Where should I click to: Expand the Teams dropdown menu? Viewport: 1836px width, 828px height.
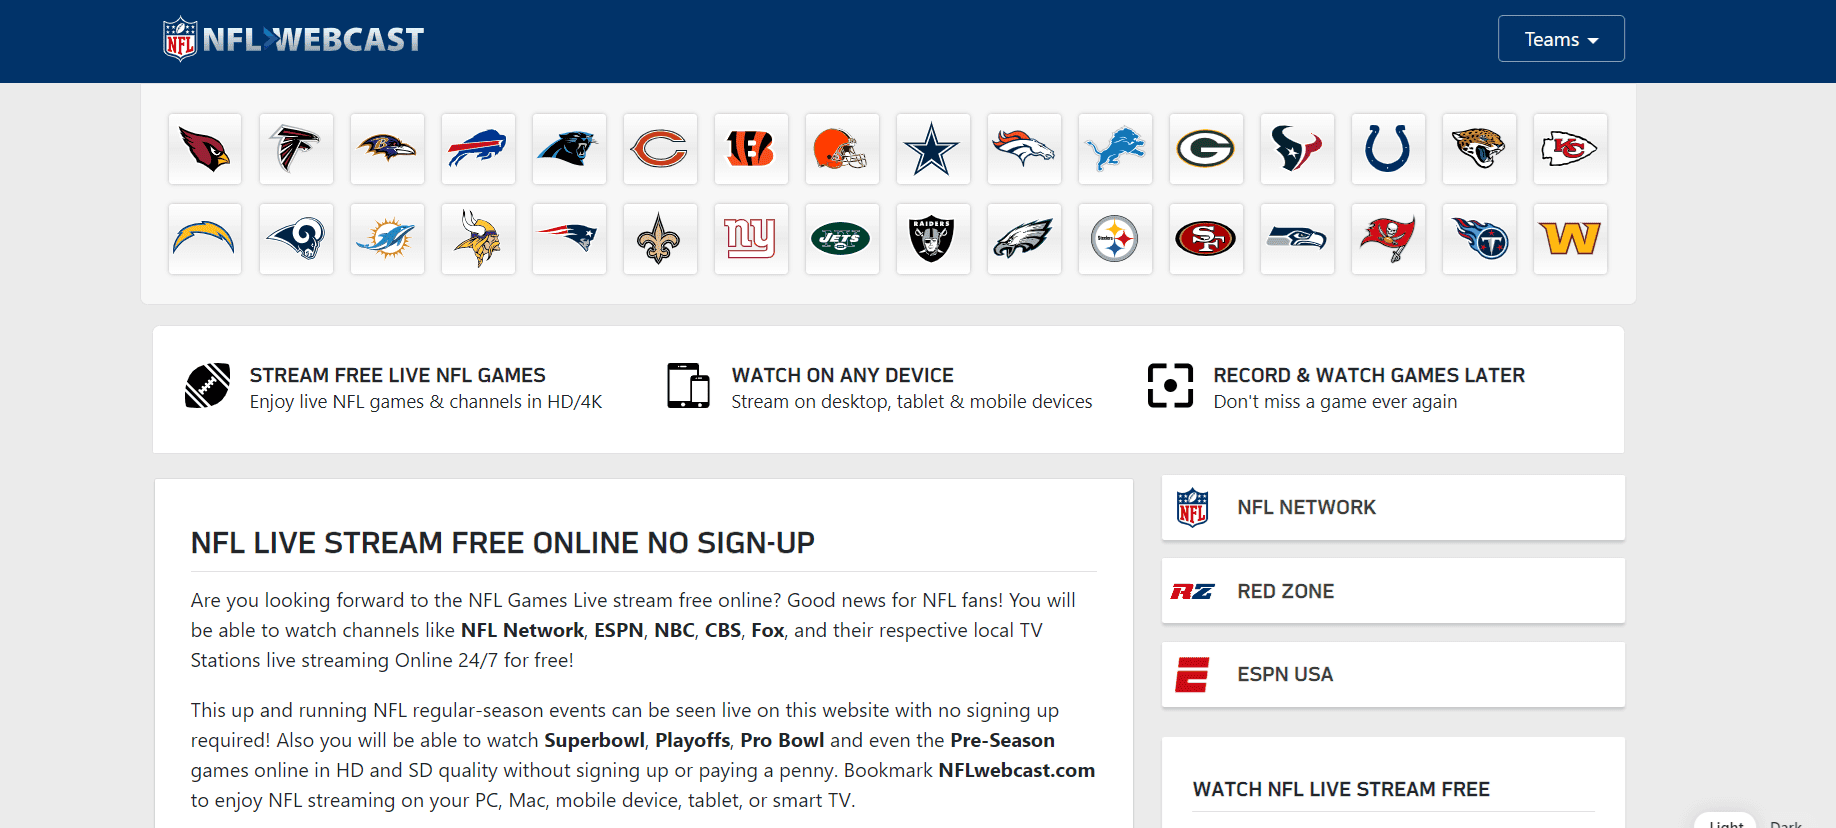click(1561, 39)
